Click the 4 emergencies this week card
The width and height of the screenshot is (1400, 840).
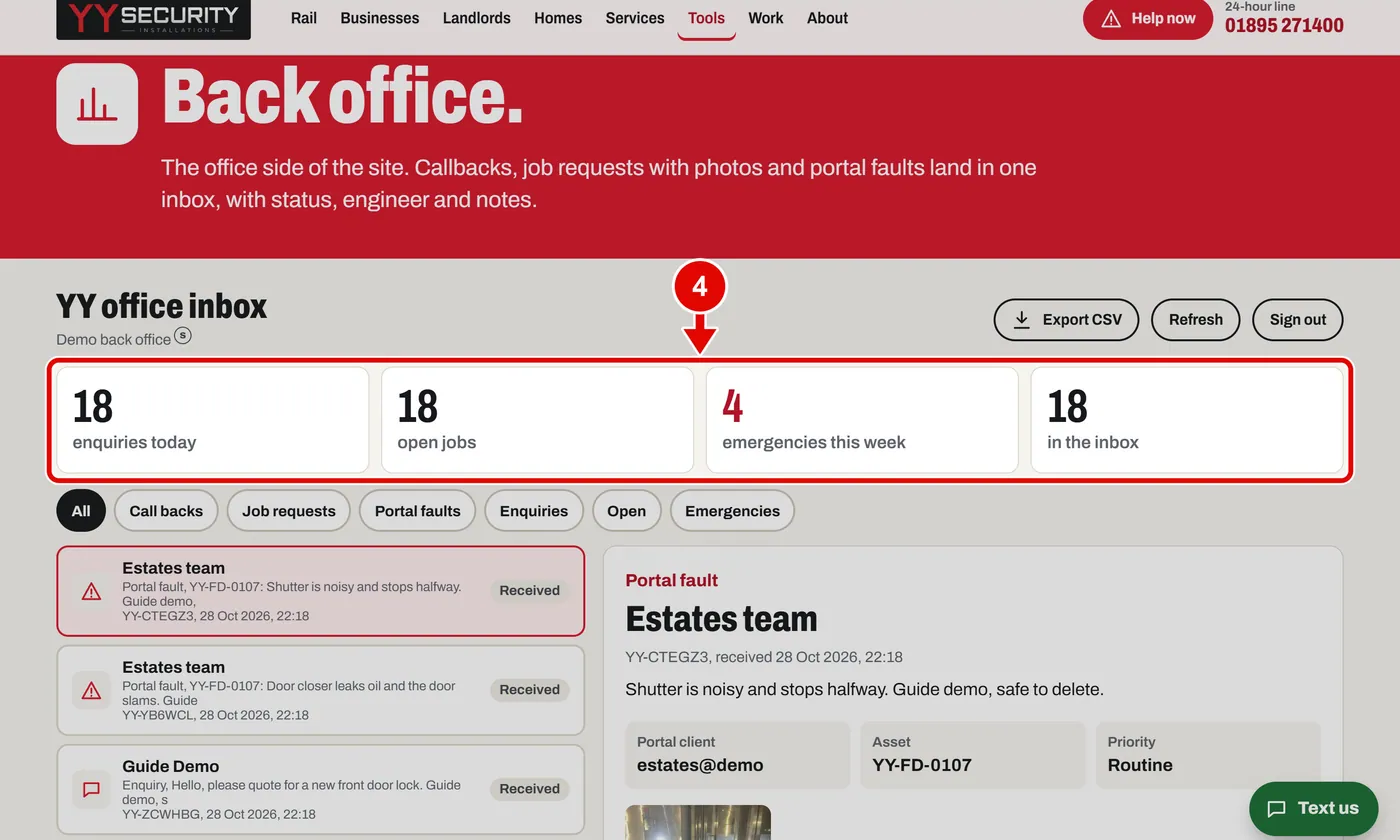[862, 420]
